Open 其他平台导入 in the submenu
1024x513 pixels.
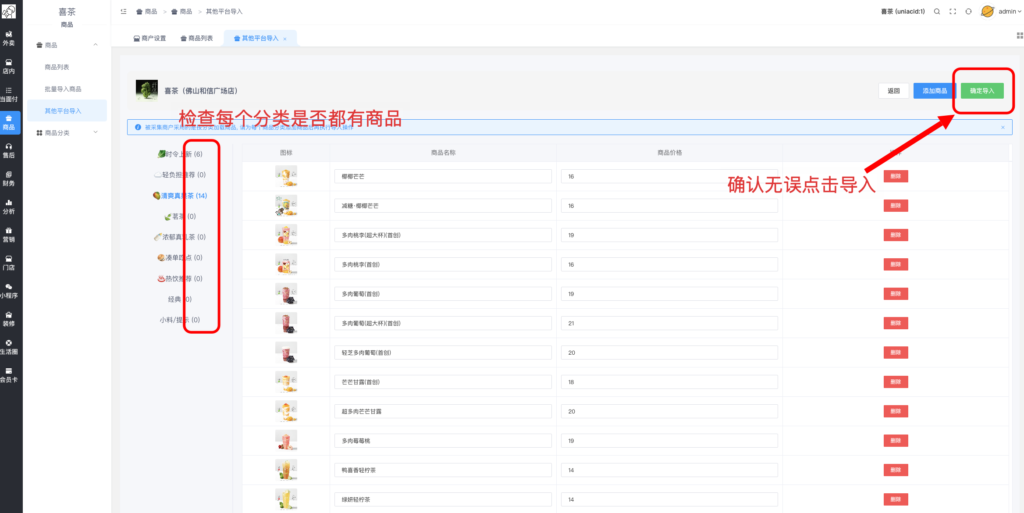[63, 111]
